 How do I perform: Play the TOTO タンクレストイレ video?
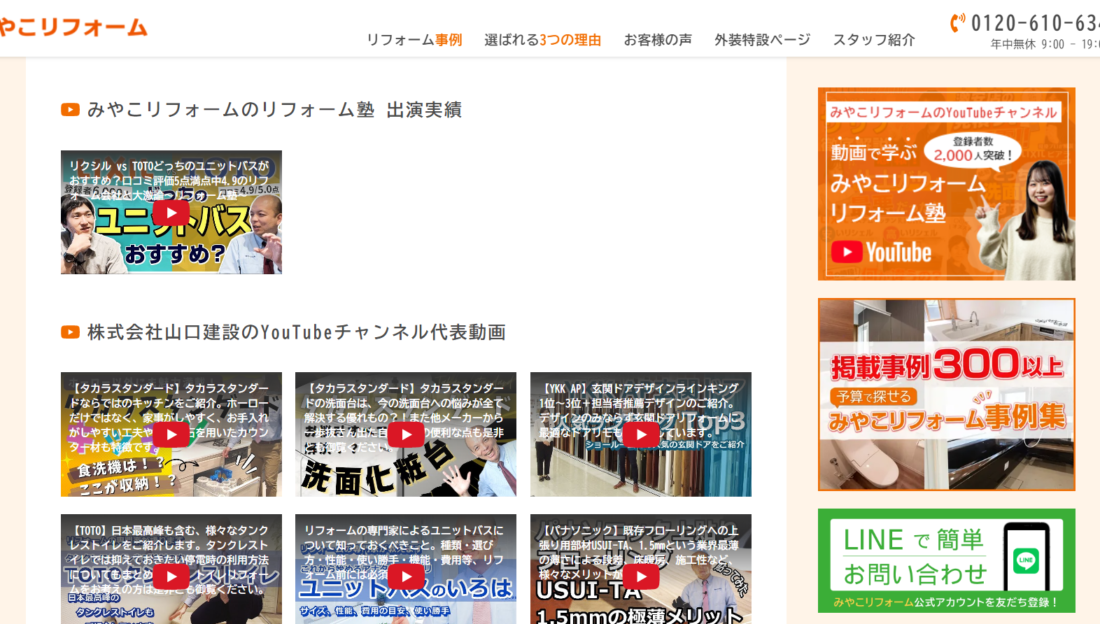click(171, 576)
